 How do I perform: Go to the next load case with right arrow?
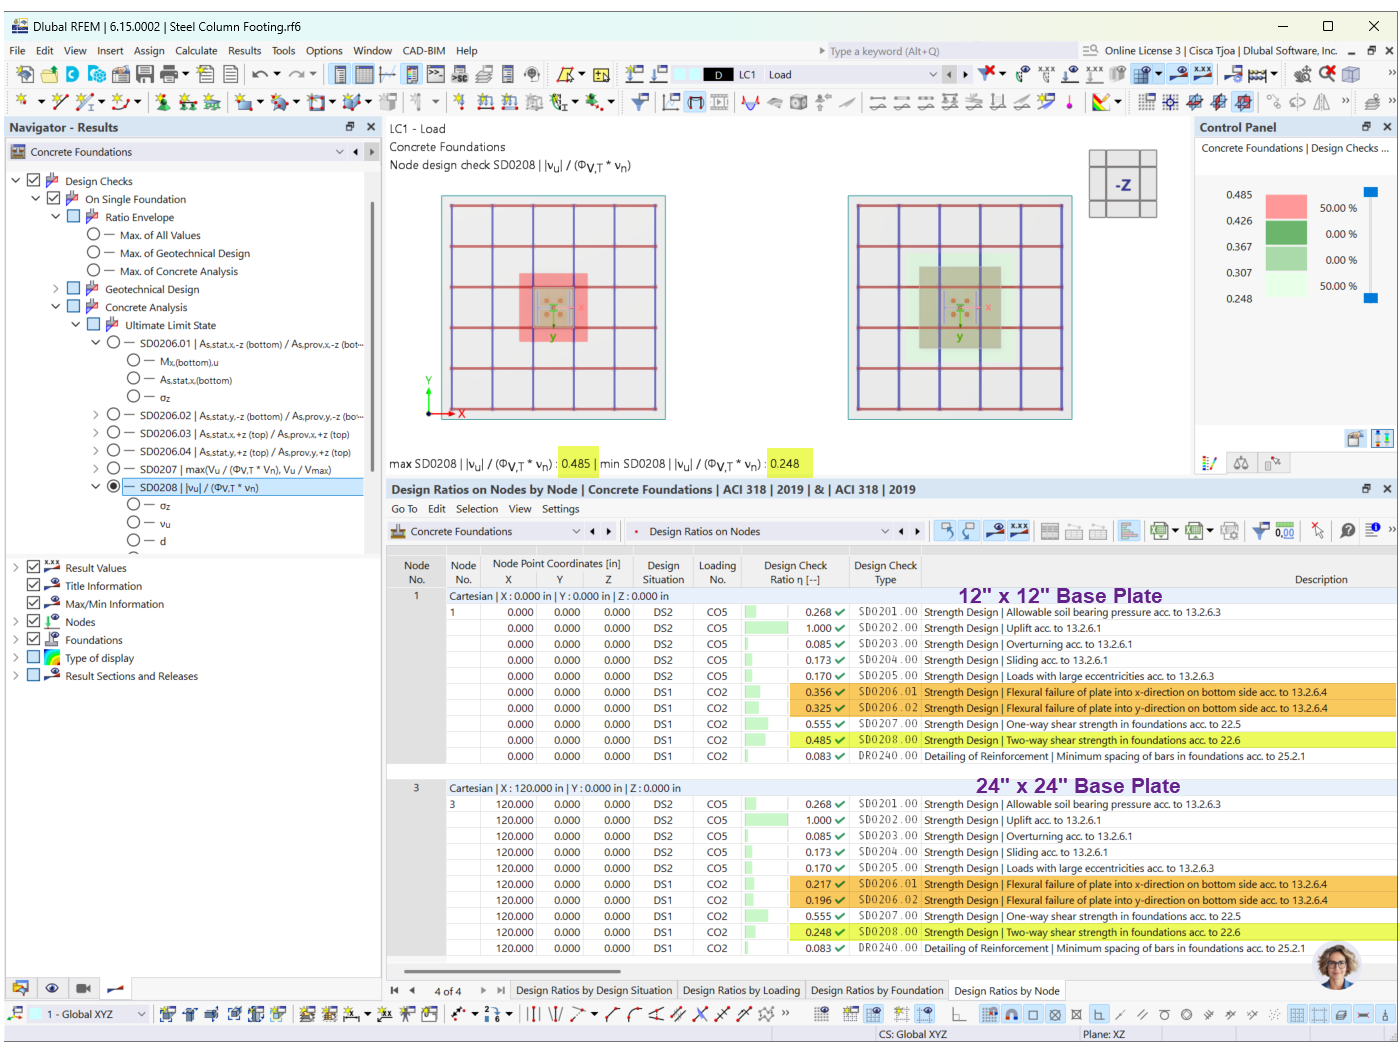[x=965, y=74]
